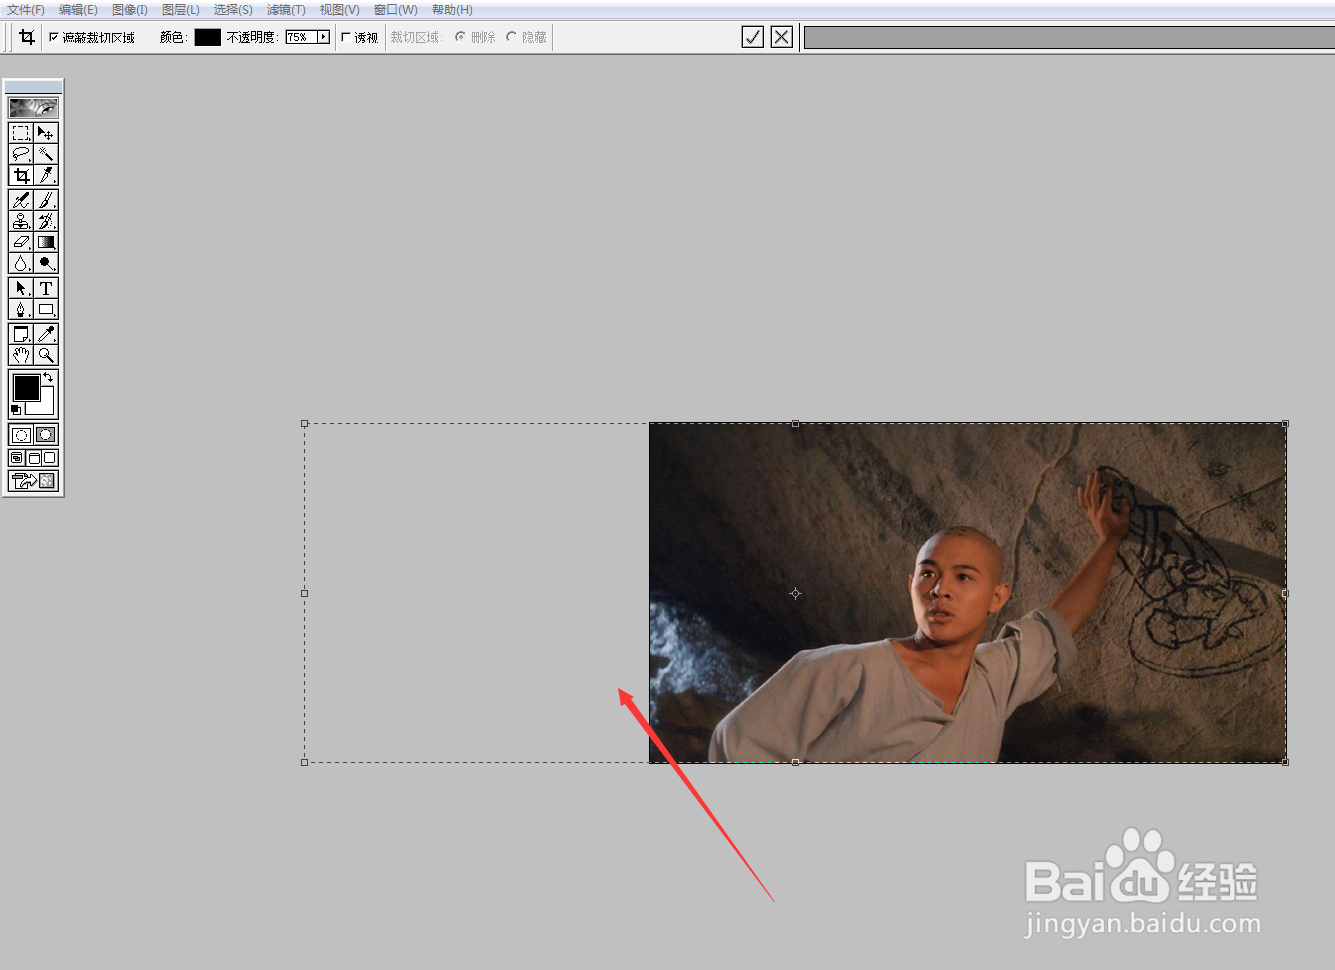1335x970 pixels.
Task: Open the 选择(S) menu
Action: tap(233, 10)
